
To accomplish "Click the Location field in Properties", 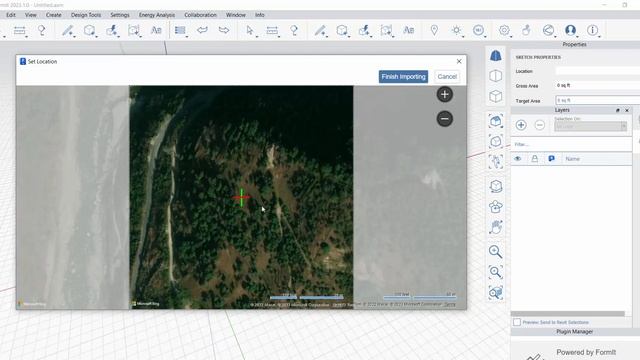I will (598, 71).
